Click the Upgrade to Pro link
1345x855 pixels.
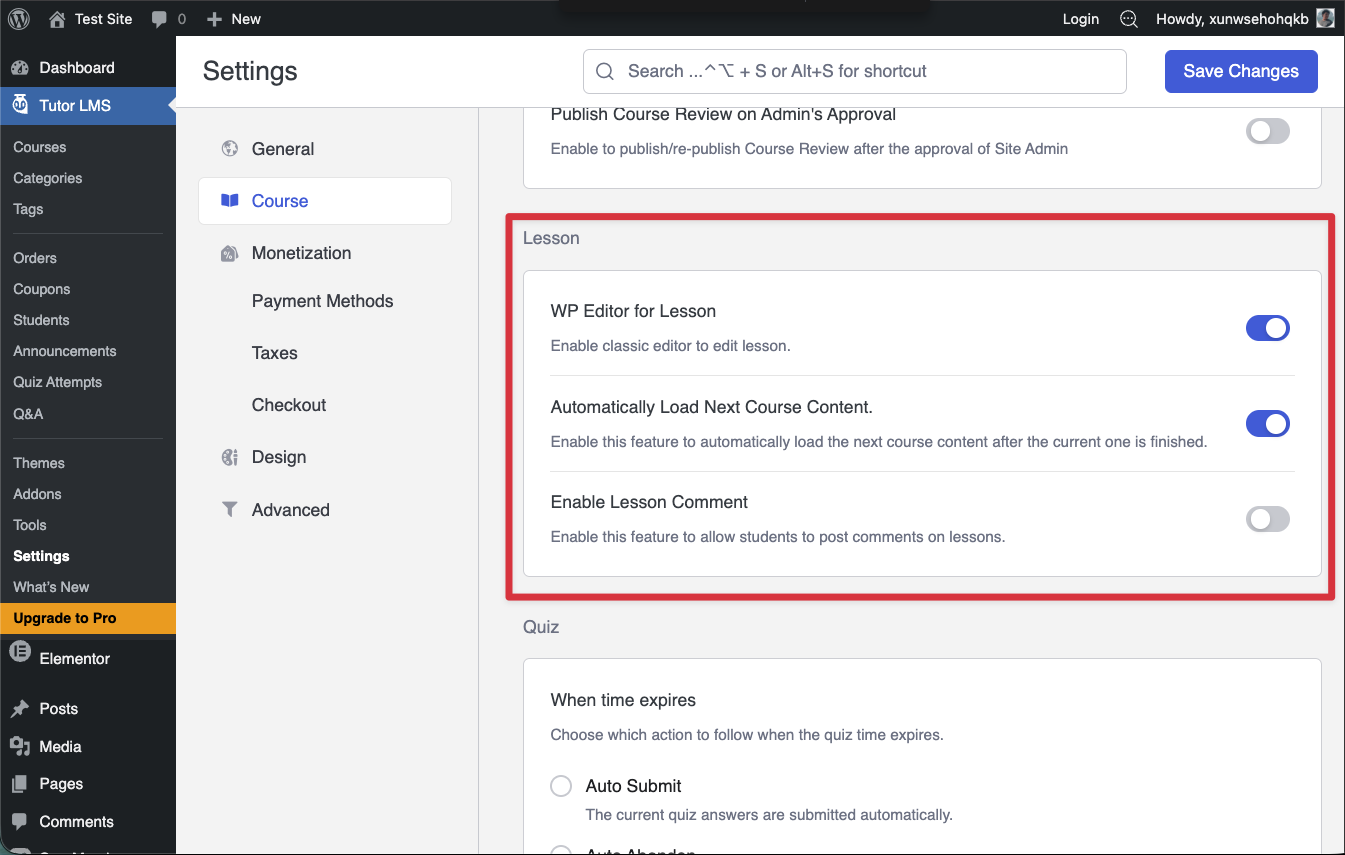65,618
